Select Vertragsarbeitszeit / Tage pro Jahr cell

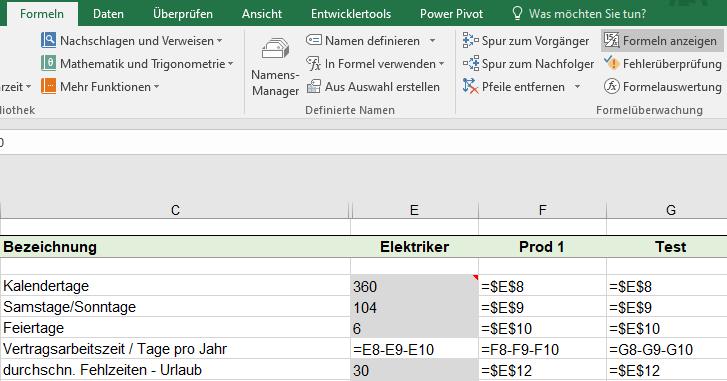pos(175,349)
